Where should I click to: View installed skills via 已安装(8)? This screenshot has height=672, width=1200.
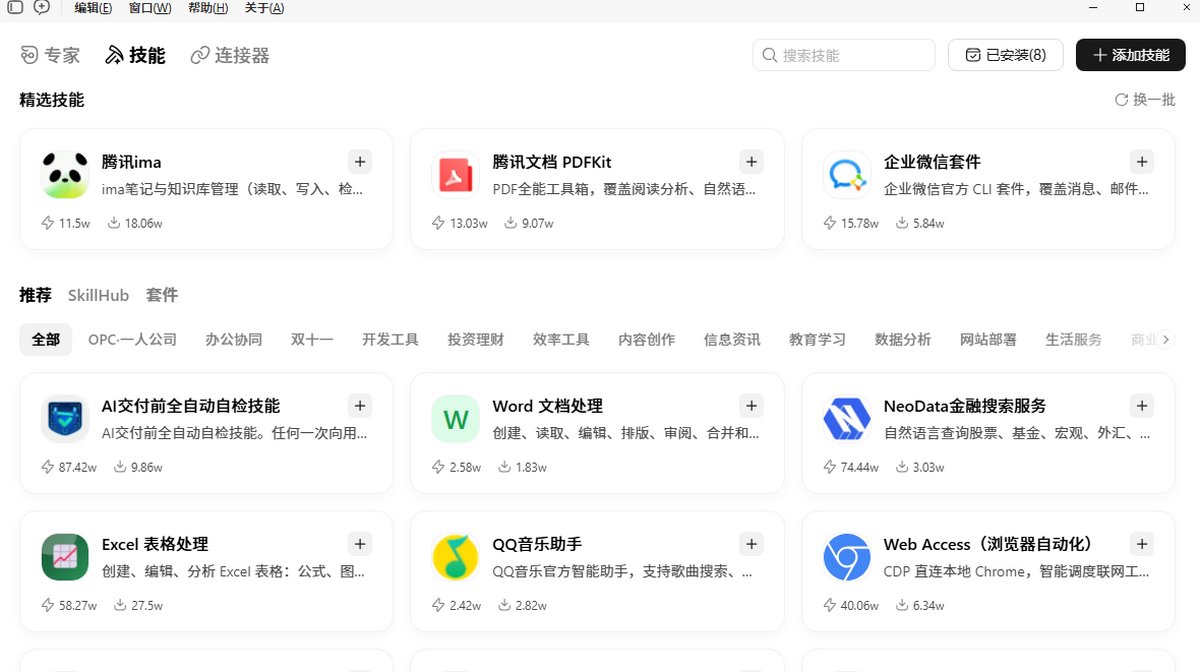pos(1005,55)
